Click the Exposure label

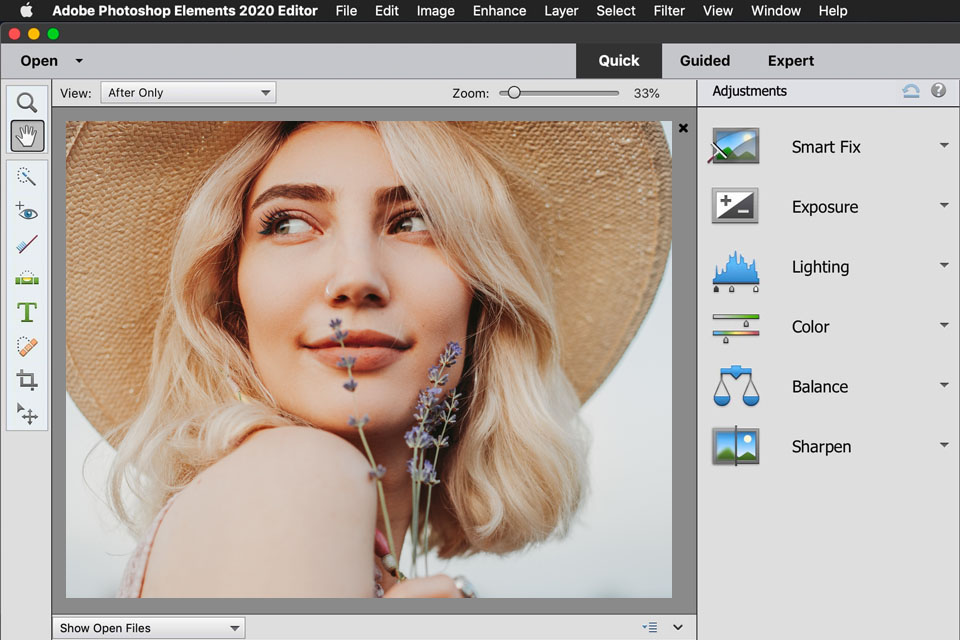(x=825, y=207)
